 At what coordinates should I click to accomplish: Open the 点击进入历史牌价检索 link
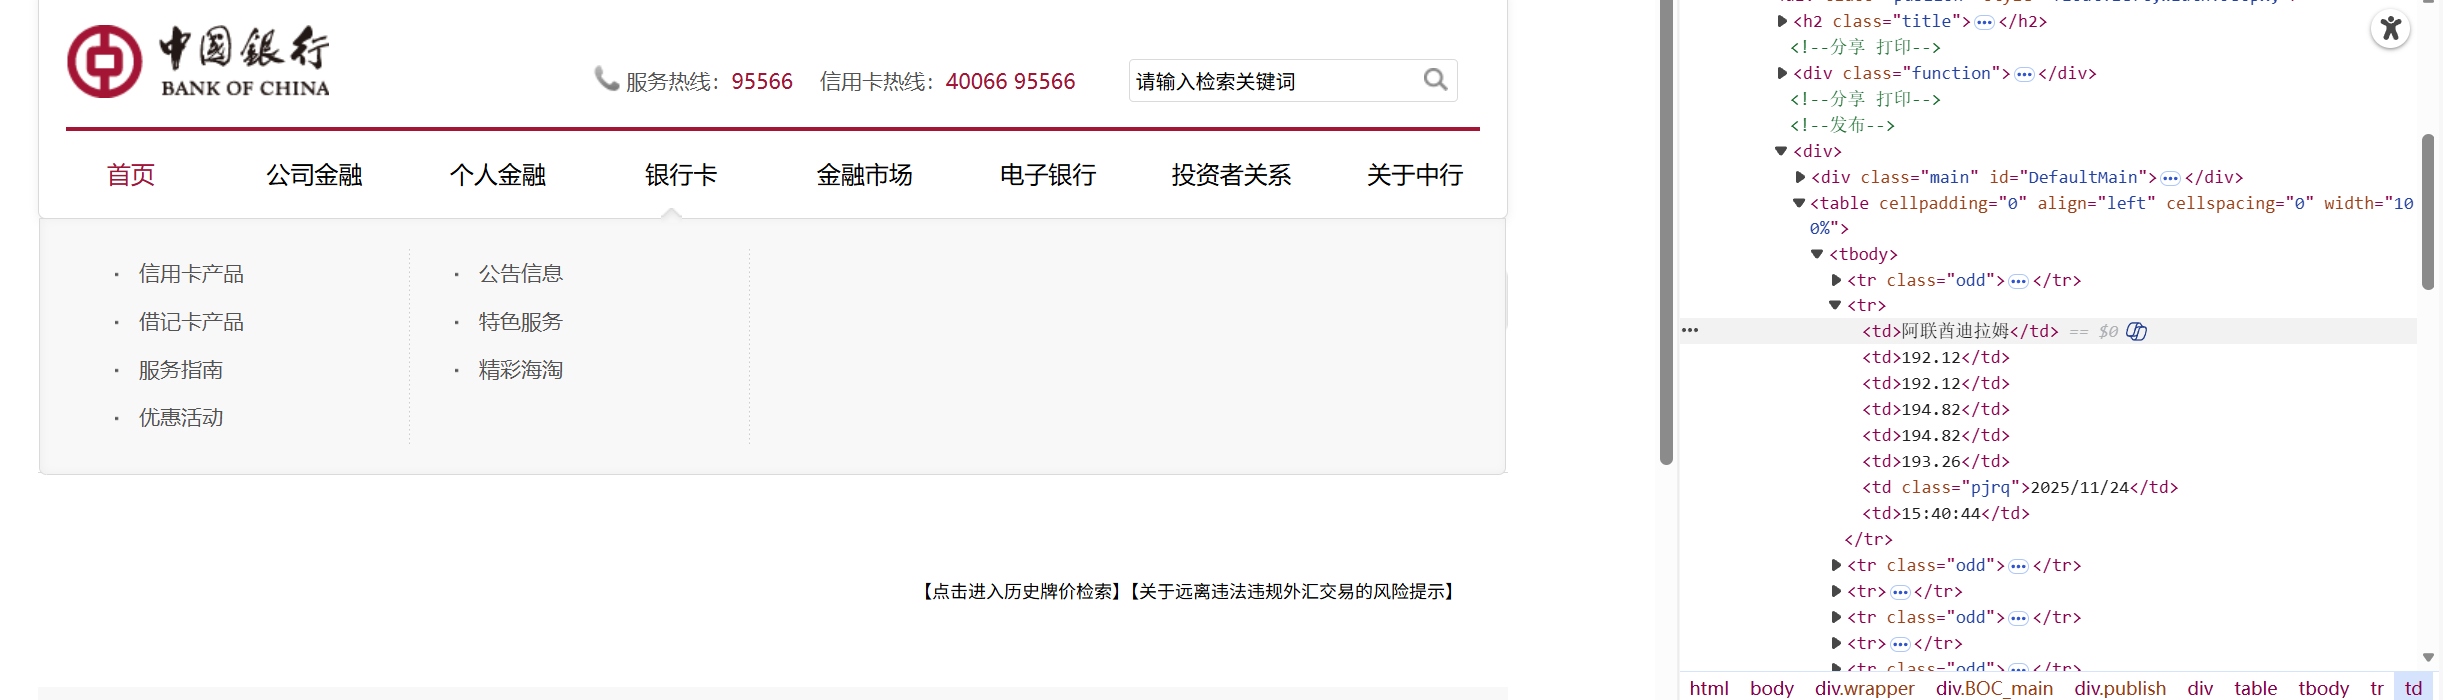(x=1019, y=592)
